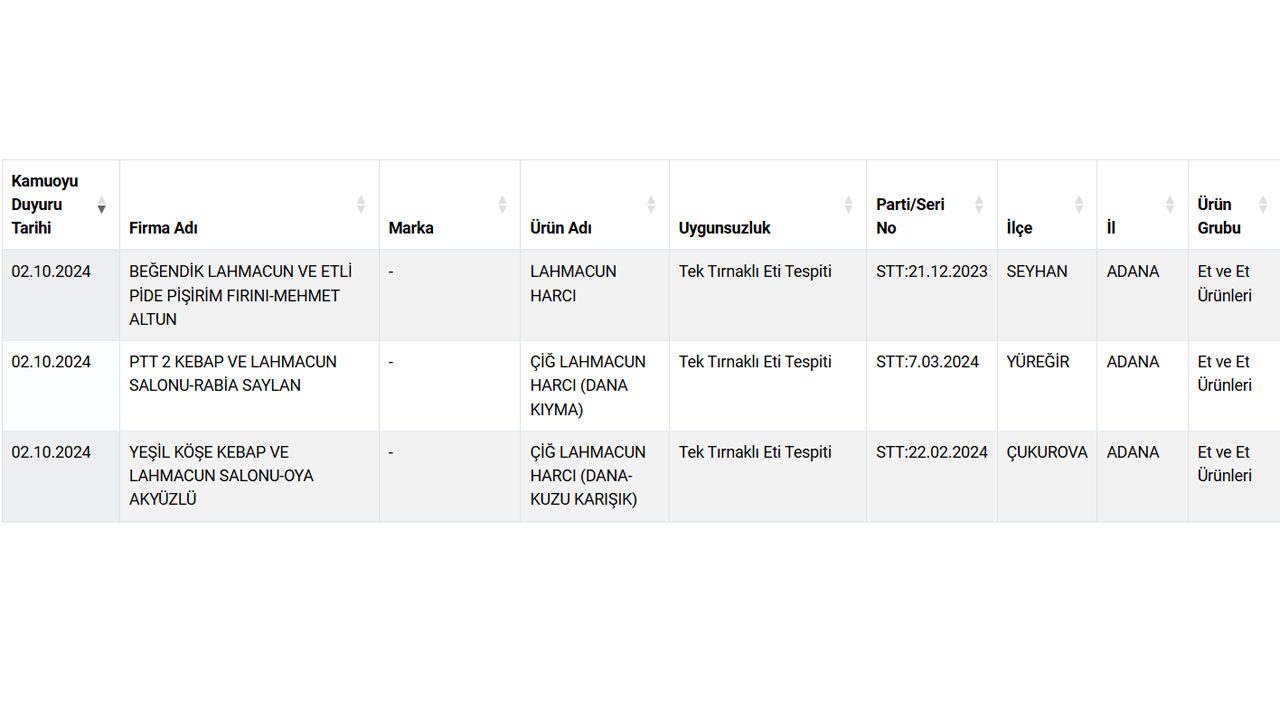Viewport: 1280px width, 720px height.
Task: Click sort arrows in Firma Adı column
Action: 361,205
